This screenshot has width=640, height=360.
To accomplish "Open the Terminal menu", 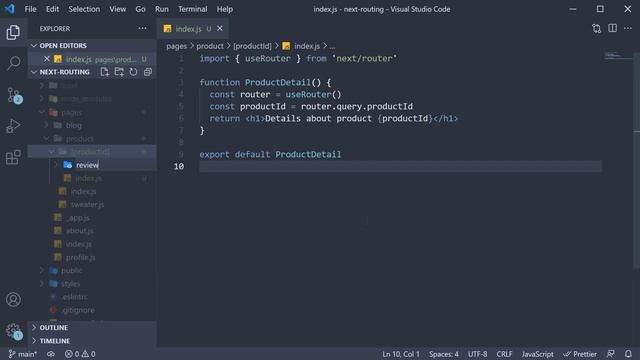I will [x=192, y=9].
